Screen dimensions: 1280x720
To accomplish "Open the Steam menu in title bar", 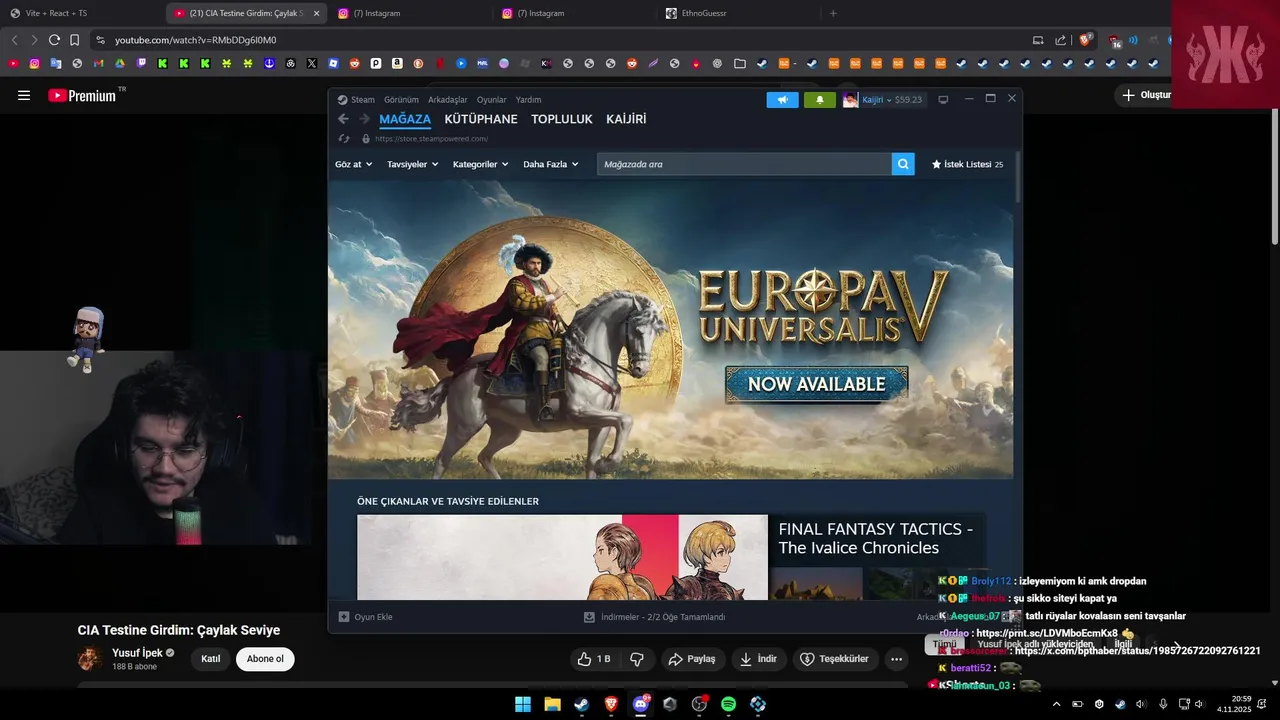I will click(x=356, y=100).
